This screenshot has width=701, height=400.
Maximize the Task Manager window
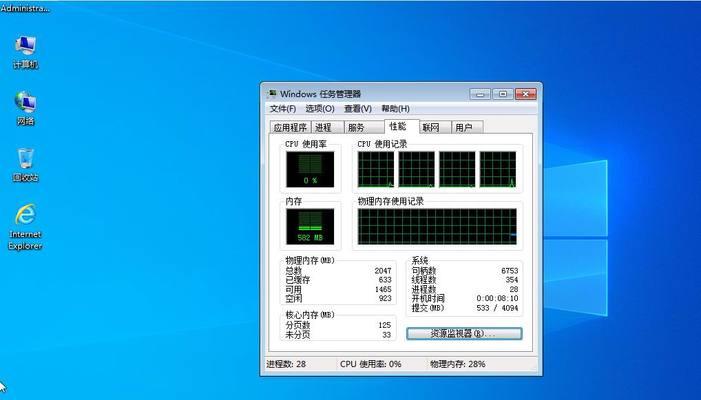503,94
